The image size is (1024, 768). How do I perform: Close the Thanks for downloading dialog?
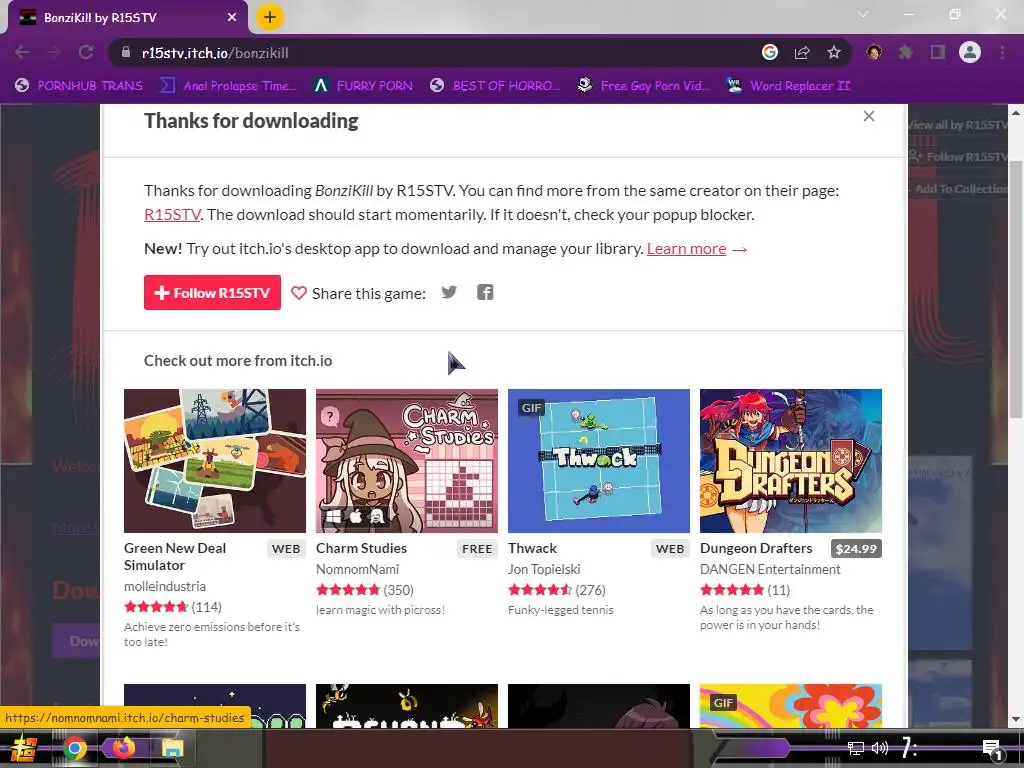869,116
